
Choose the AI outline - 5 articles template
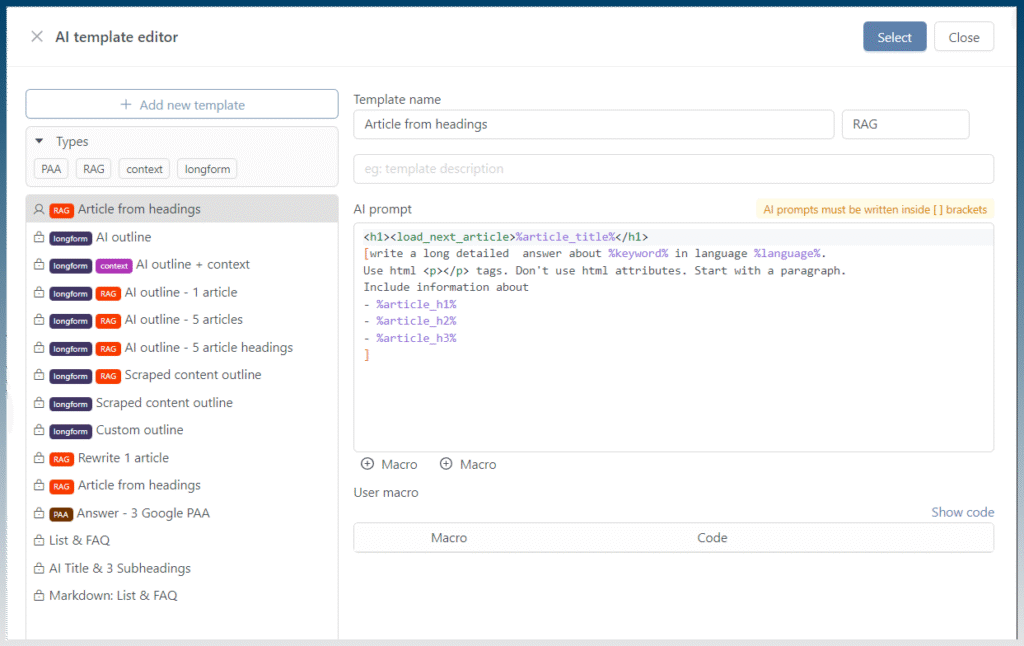coord(182,320)
